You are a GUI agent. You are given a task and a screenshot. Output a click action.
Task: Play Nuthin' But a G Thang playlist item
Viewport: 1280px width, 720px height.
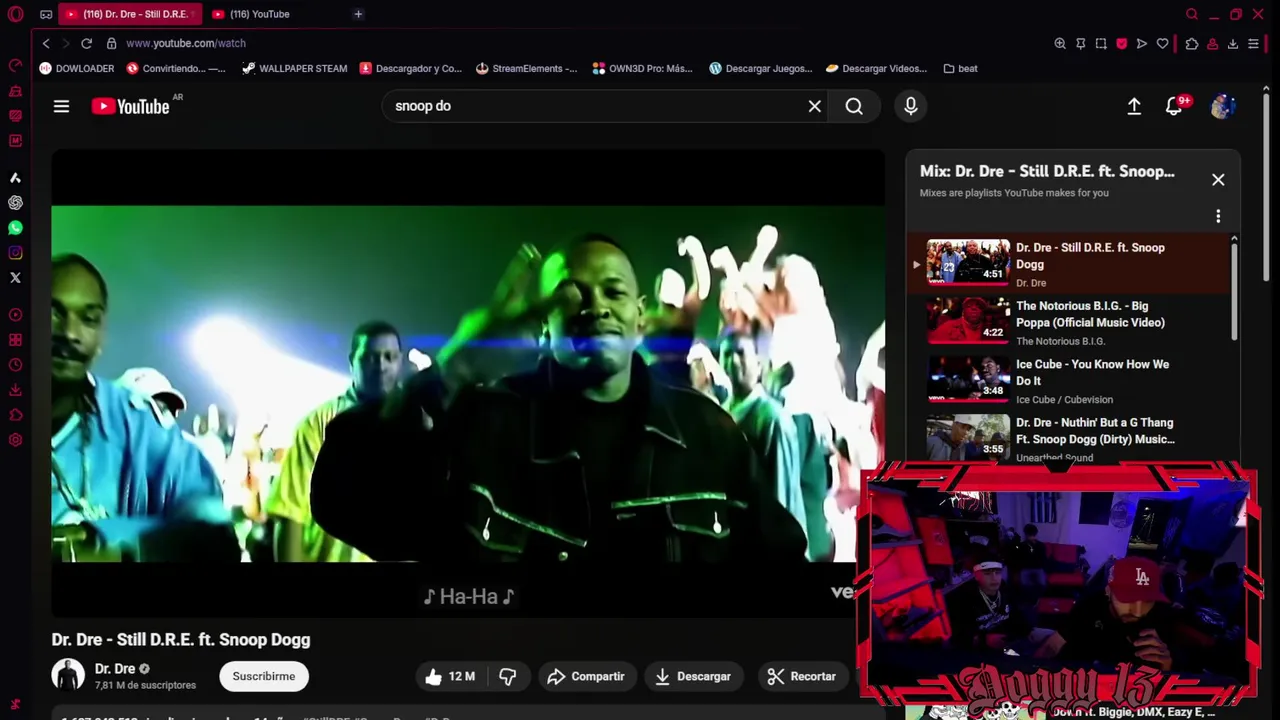tap(1070, 438)
